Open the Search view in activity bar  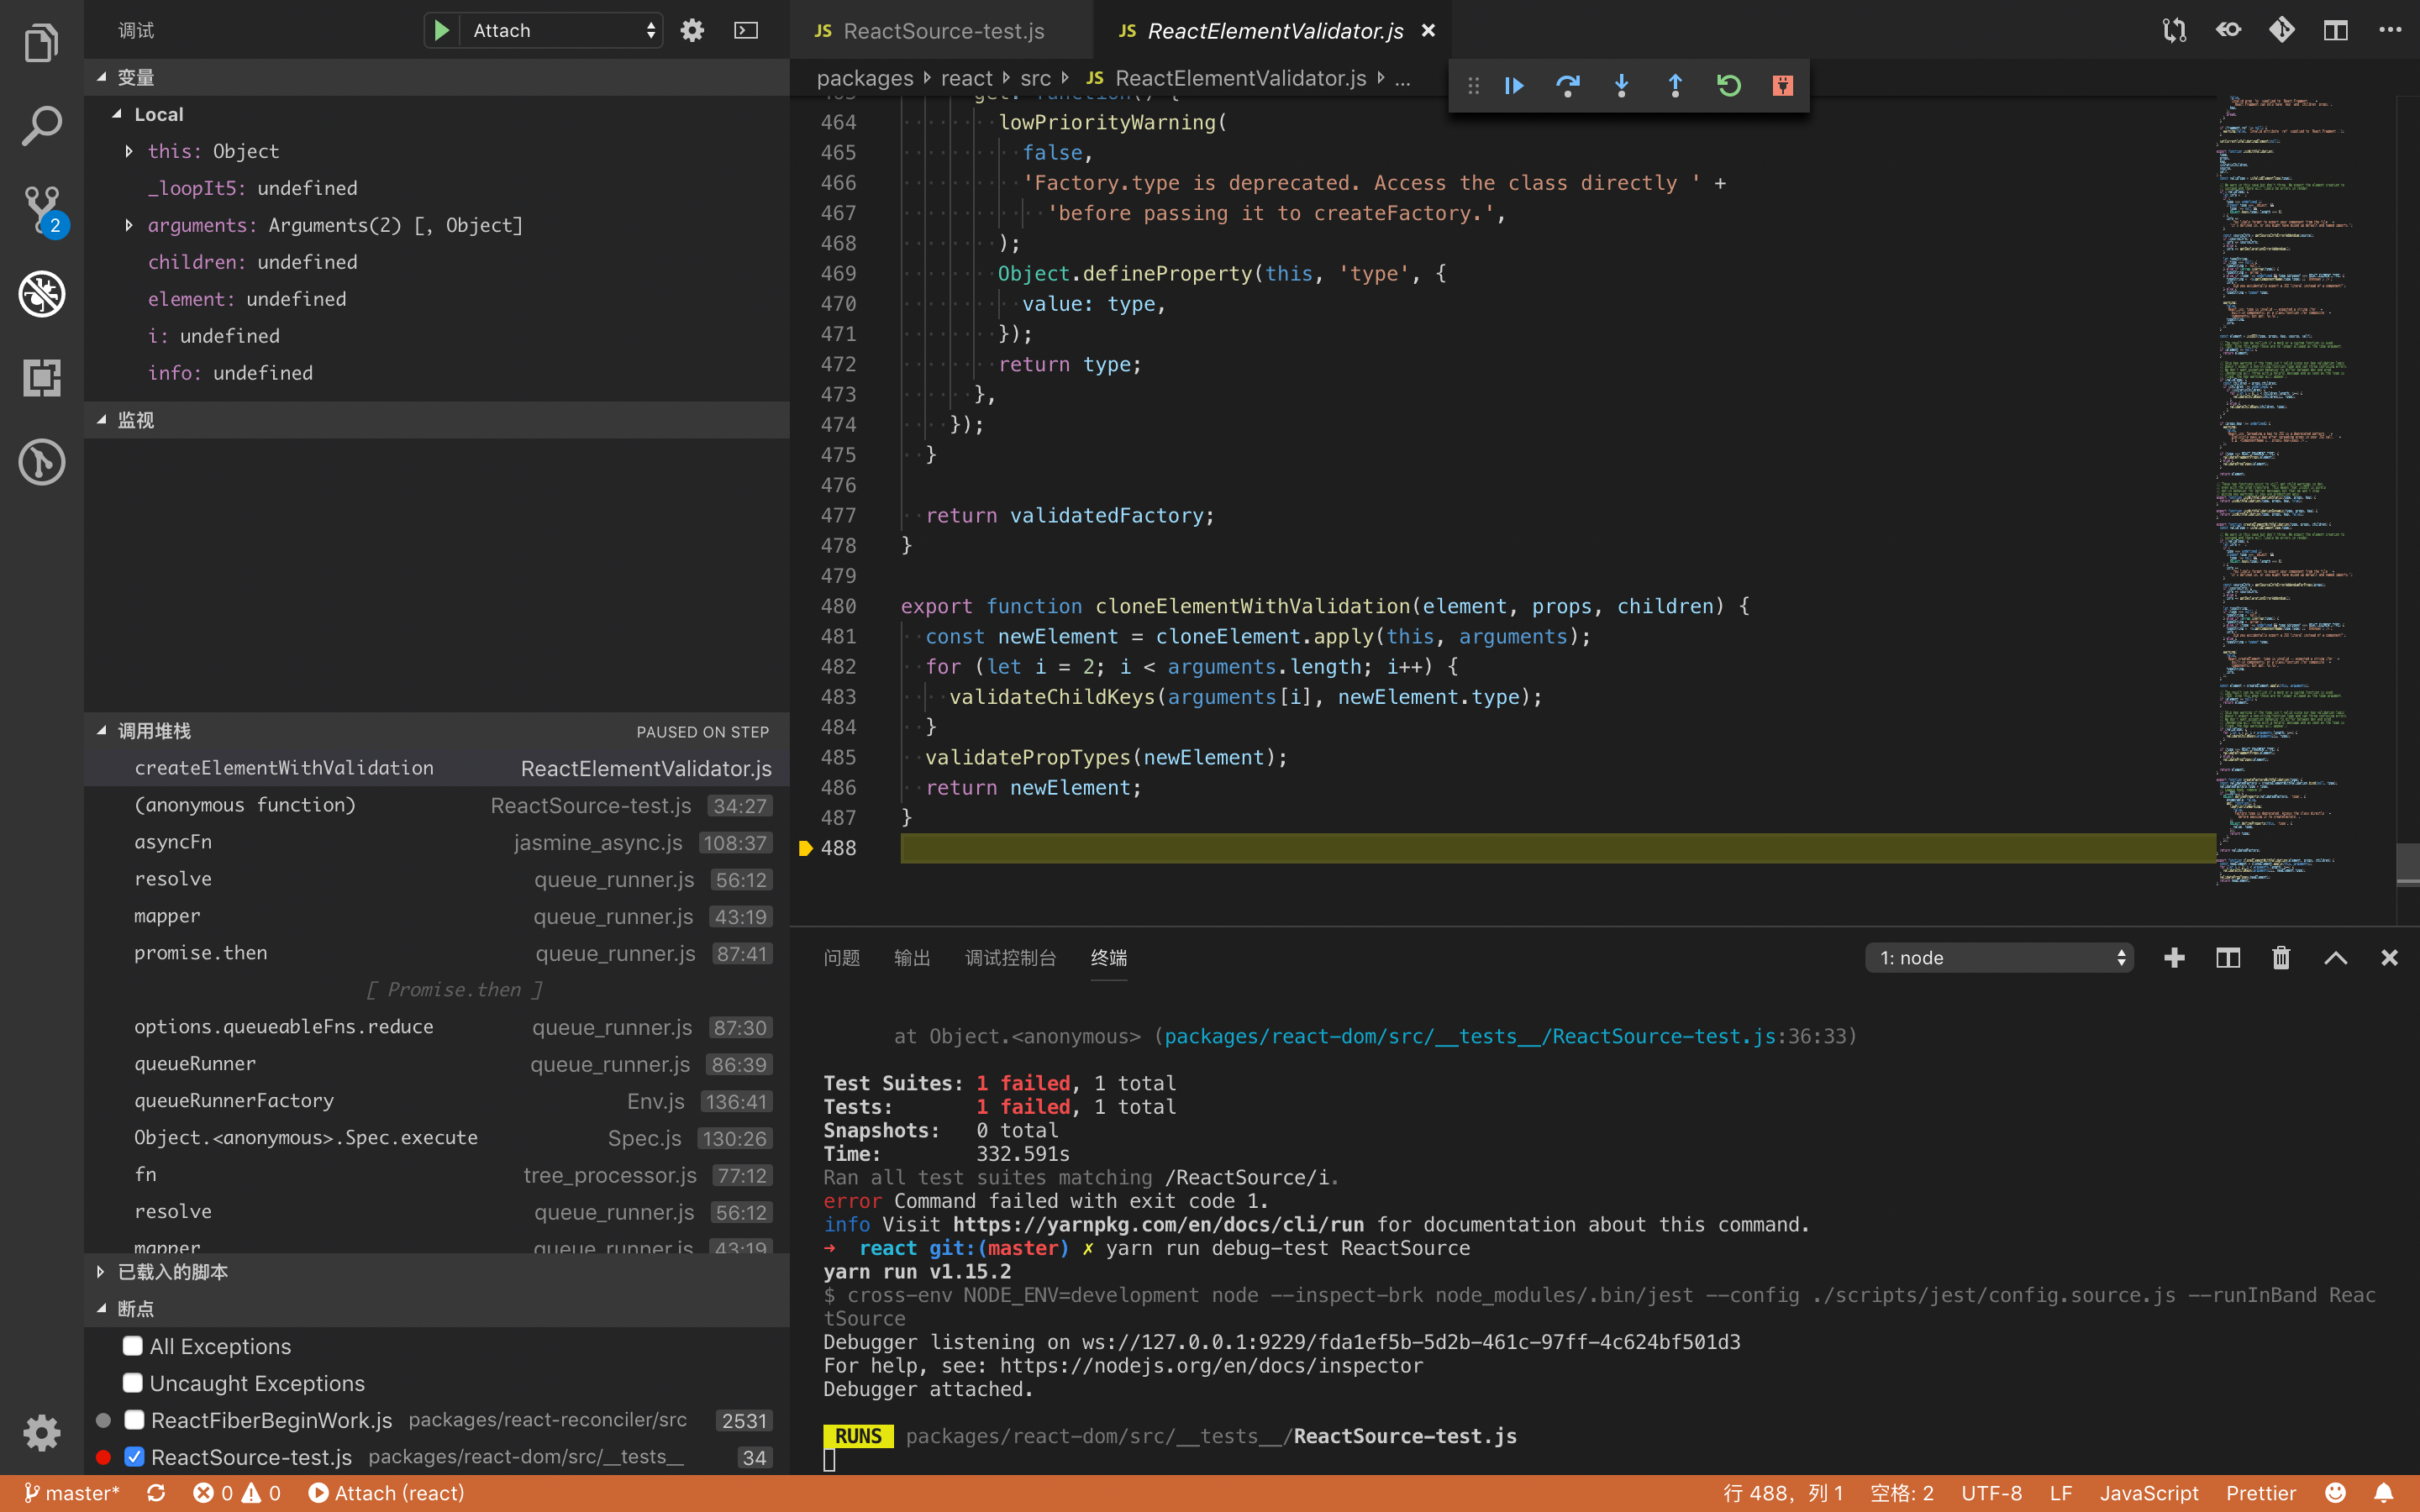[41, 126]
